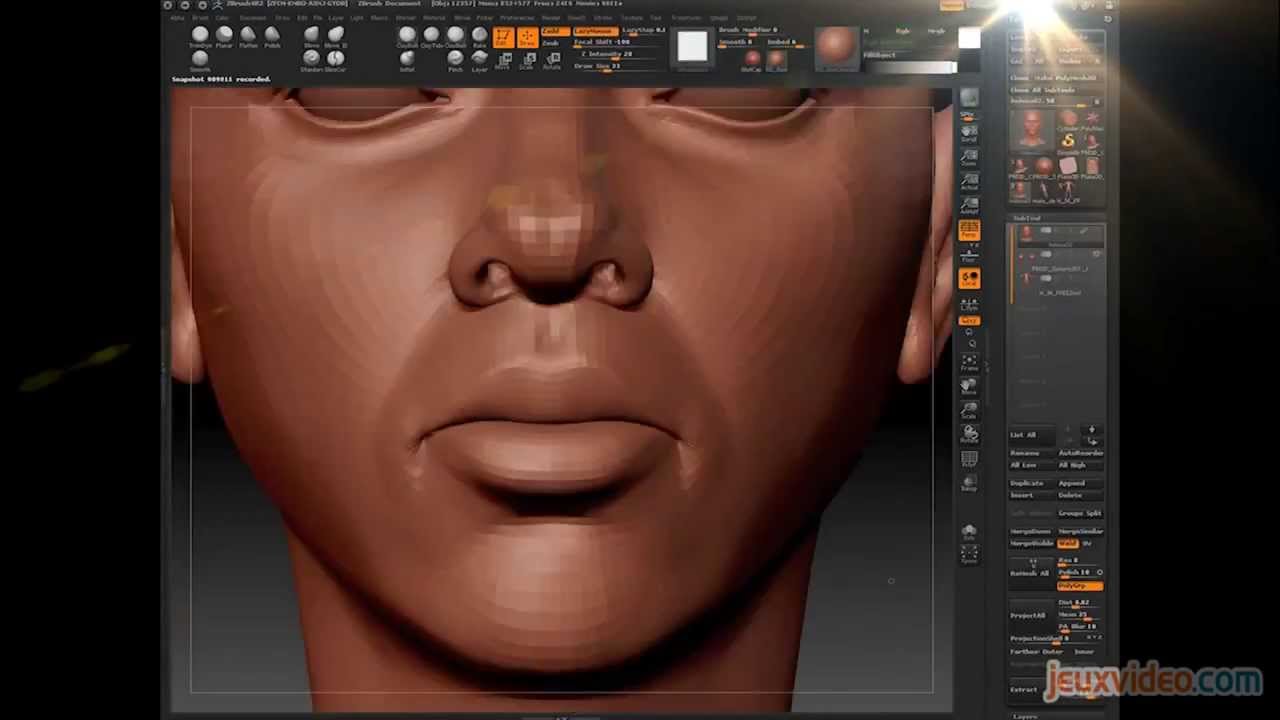This screenshot has width=1280, height=720.
Task: Click the FillObject button
Action: (x=880, y=55)
